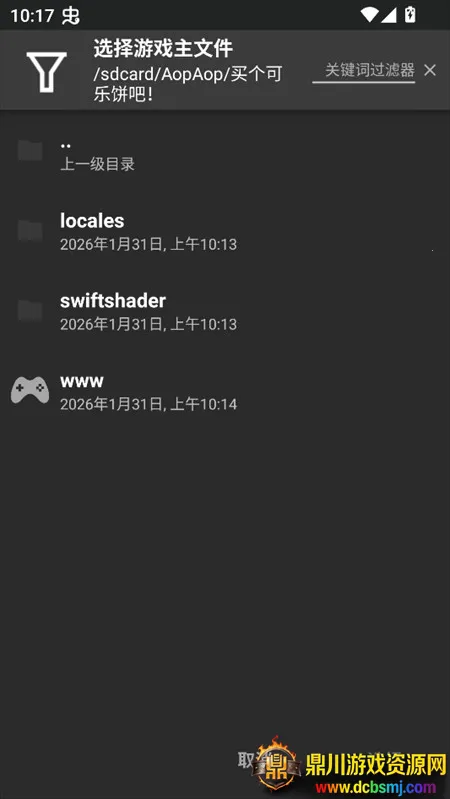Tap the 选择游戏主文件 title
Image resolution: width=450 pixels, height=799 pixels.
coord(163,48)
